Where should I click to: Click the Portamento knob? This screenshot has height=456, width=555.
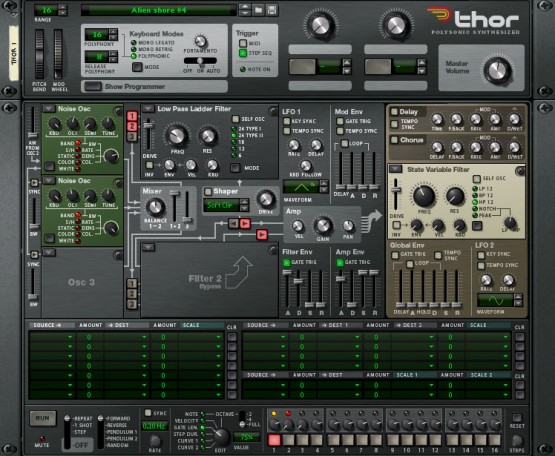coord(200,41)
